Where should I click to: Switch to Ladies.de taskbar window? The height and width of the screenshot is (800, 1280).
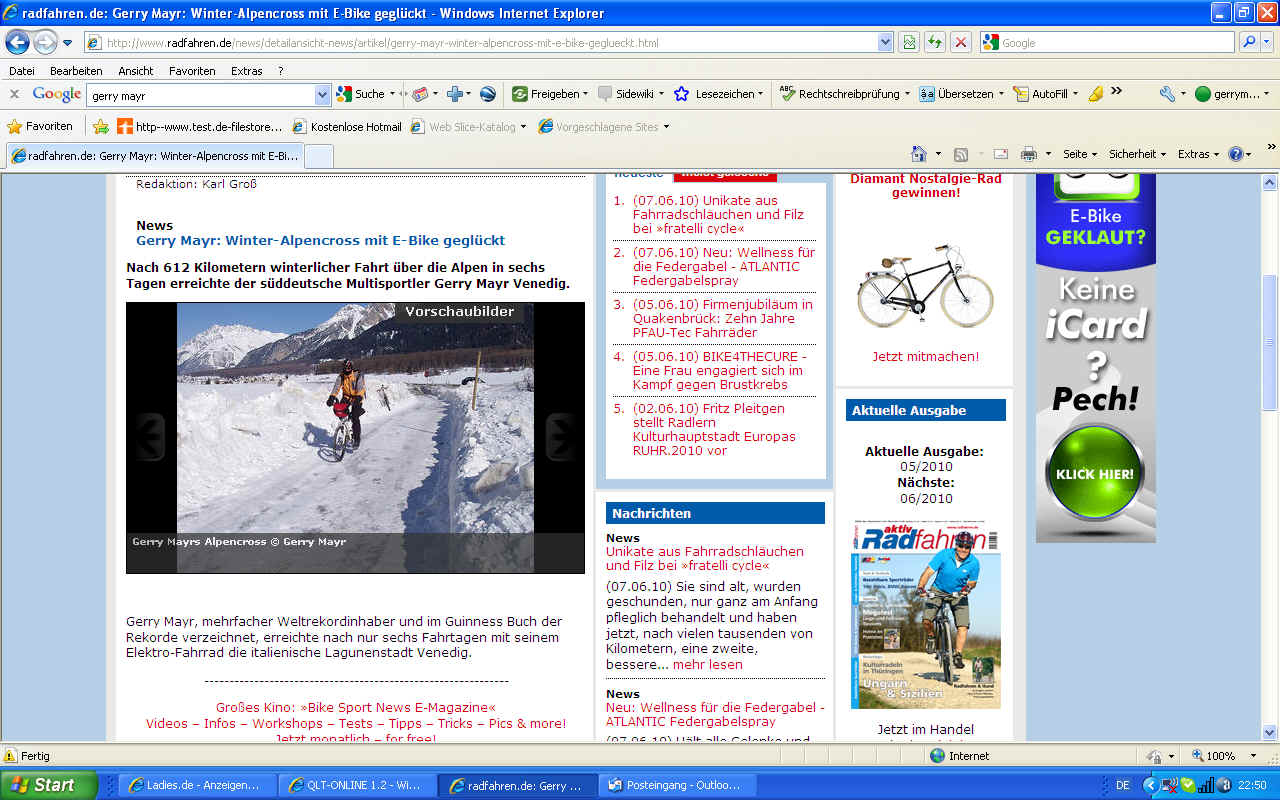click(x=196, y=785)
